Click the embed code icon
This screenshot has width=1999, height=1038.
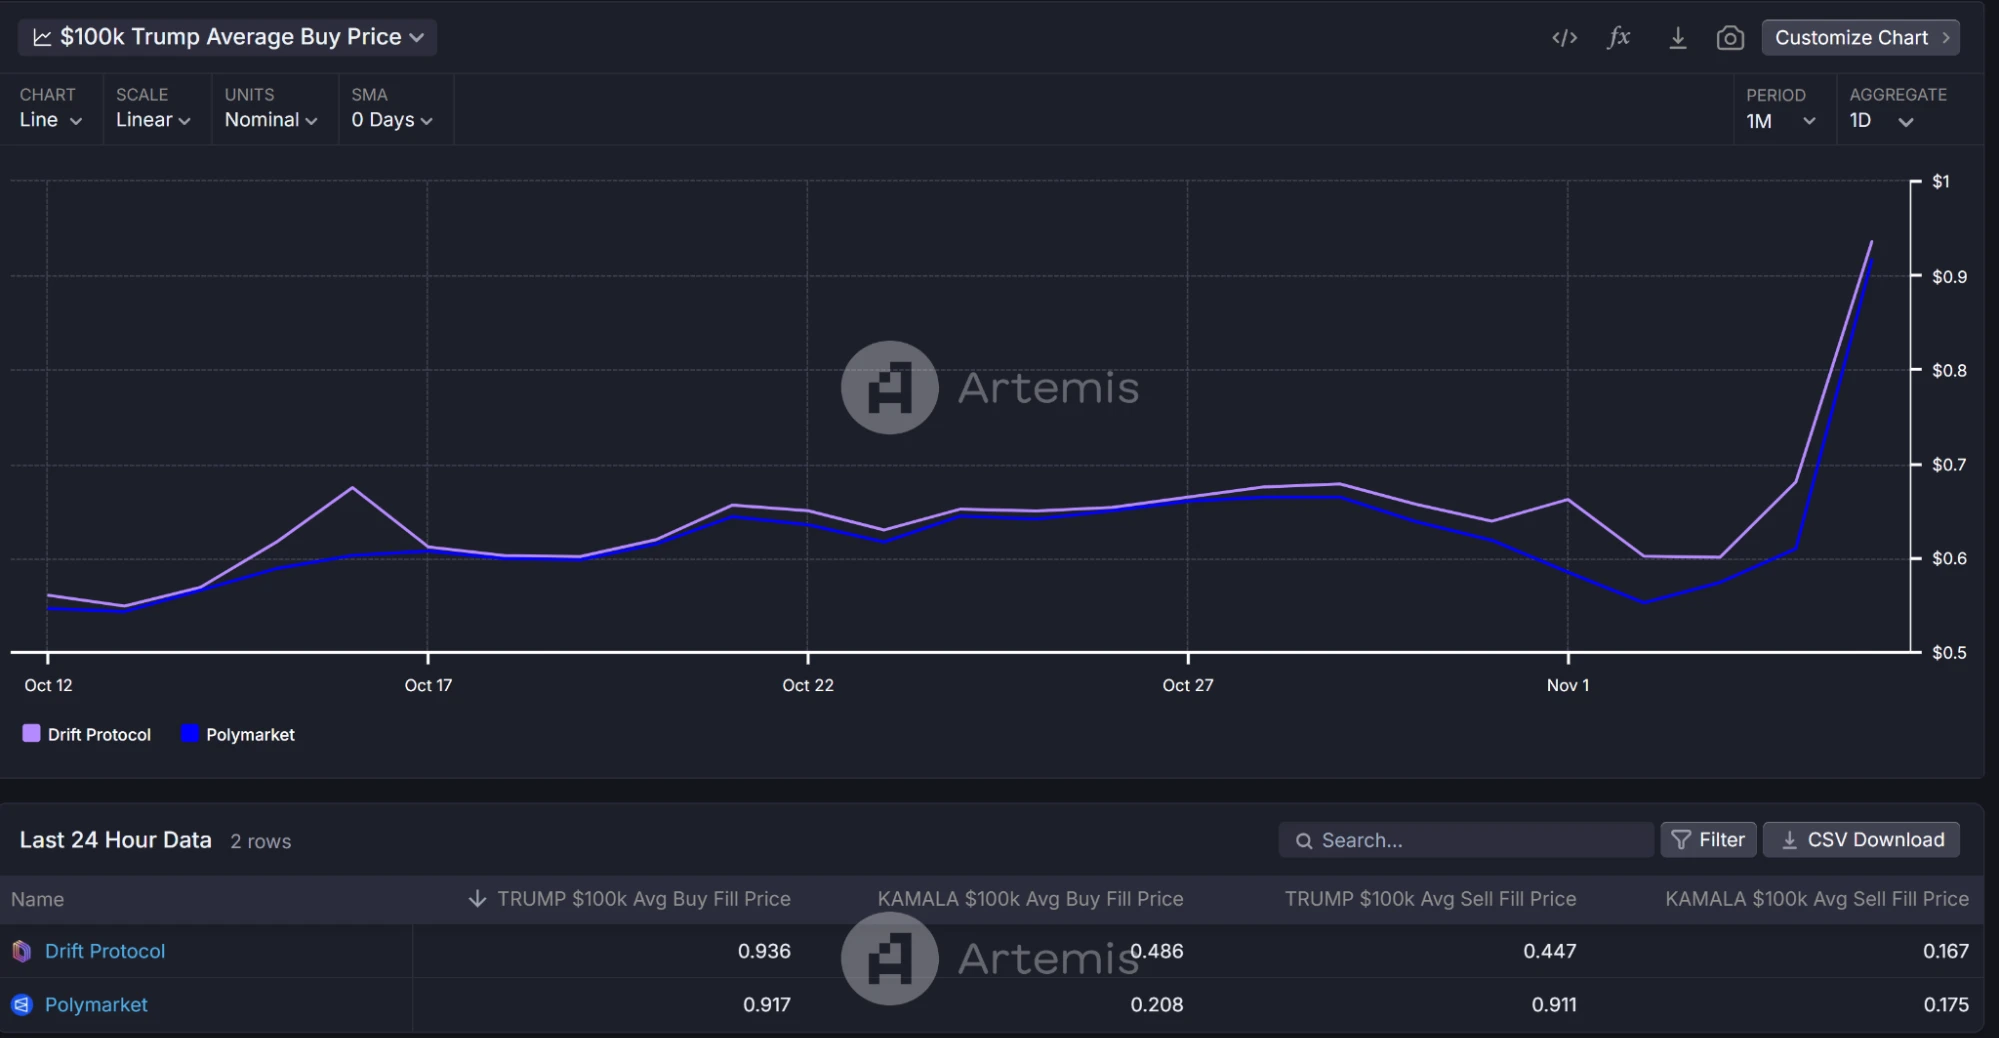[x=1564, y=38]
